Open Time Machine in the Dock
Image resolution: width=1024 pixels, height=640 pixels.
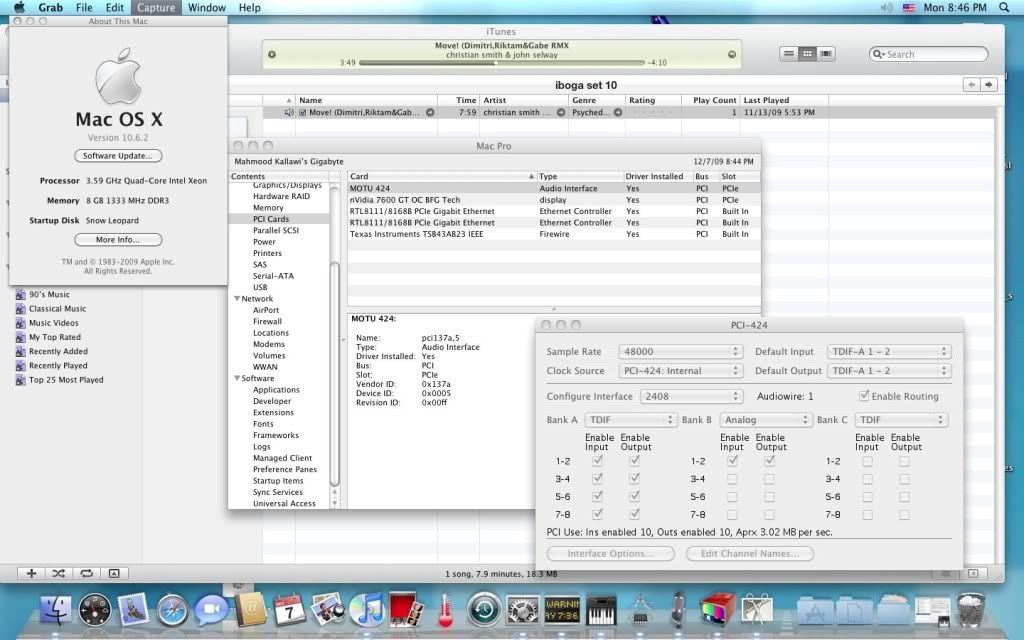484,609
